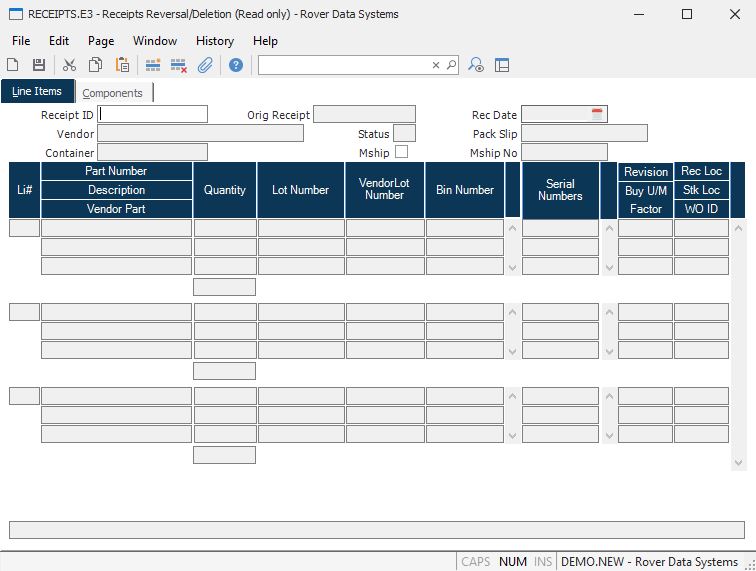Image resolution: width=756 pixels, height=571 pixels.
Task: Switch to the Components tab
Action: tap(112, 93)
